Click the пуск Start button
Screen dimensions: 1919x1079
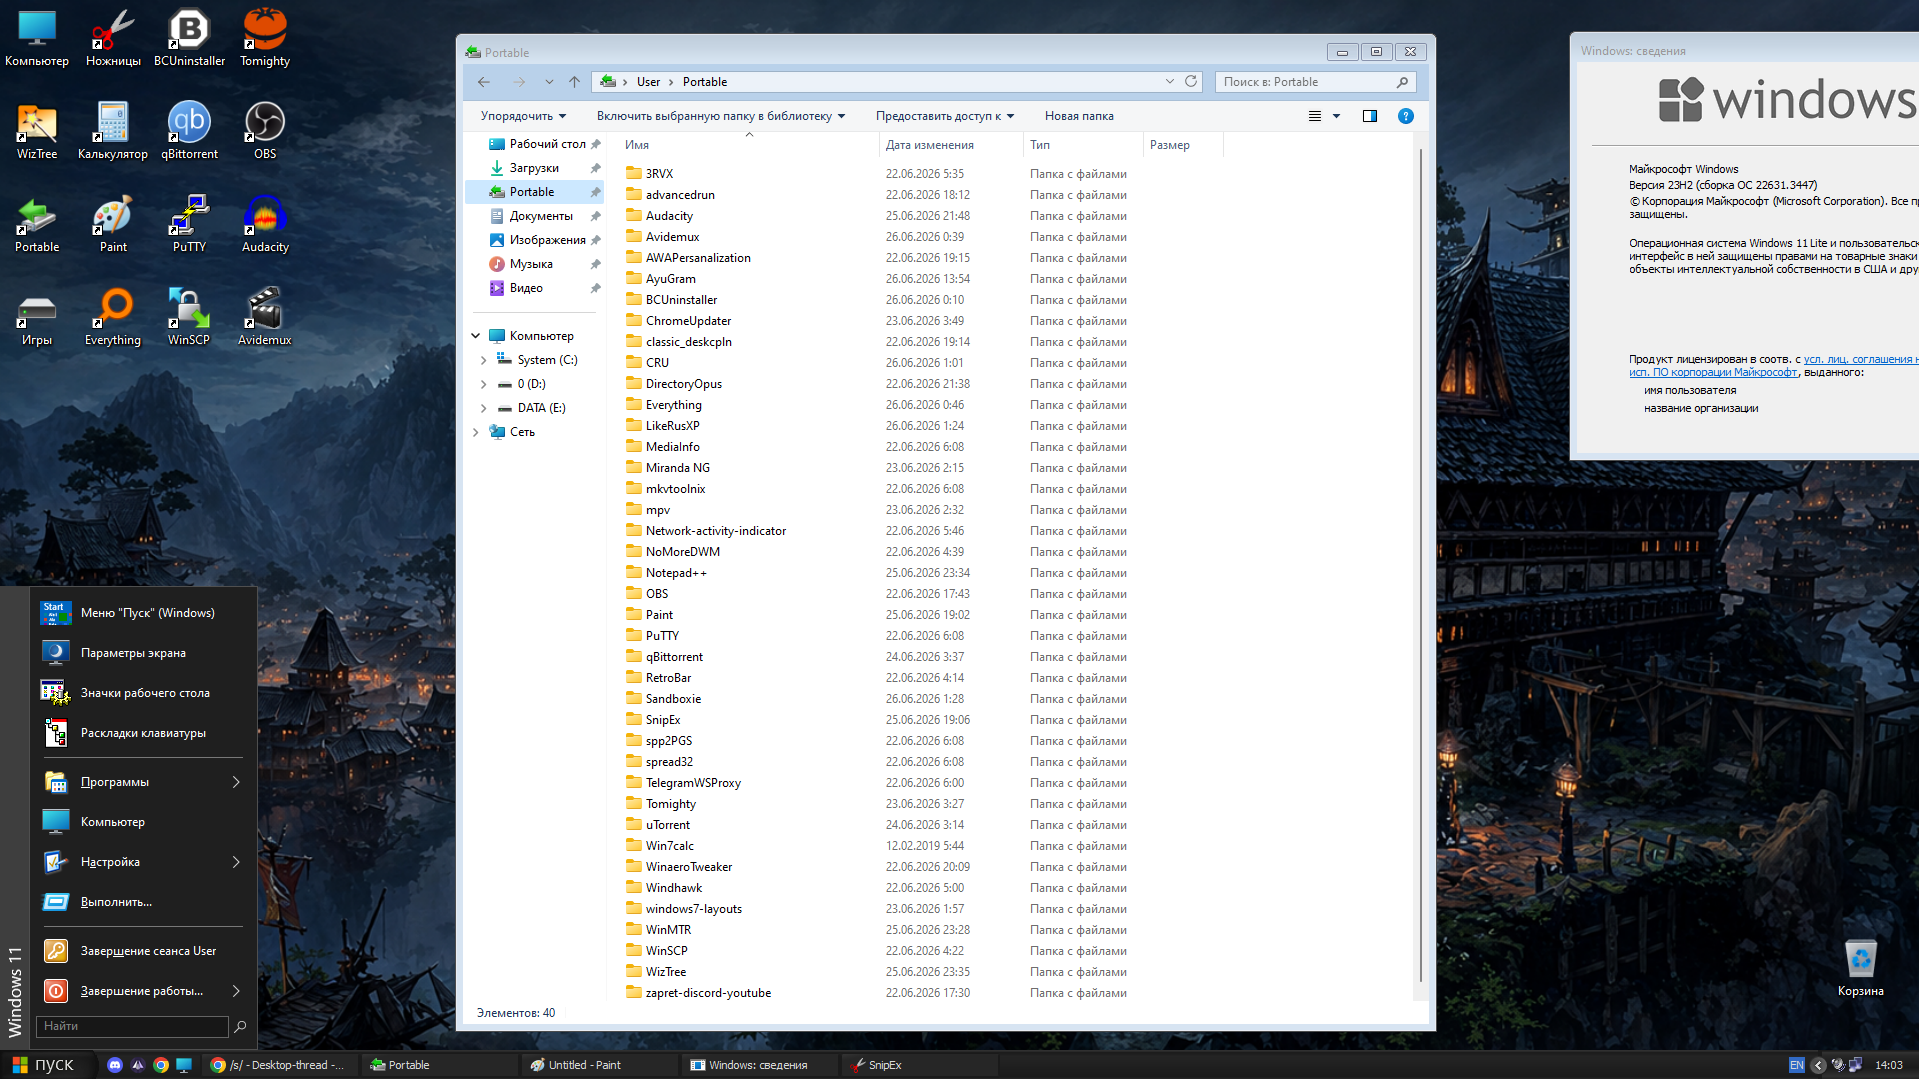[x=44, y=1065]
